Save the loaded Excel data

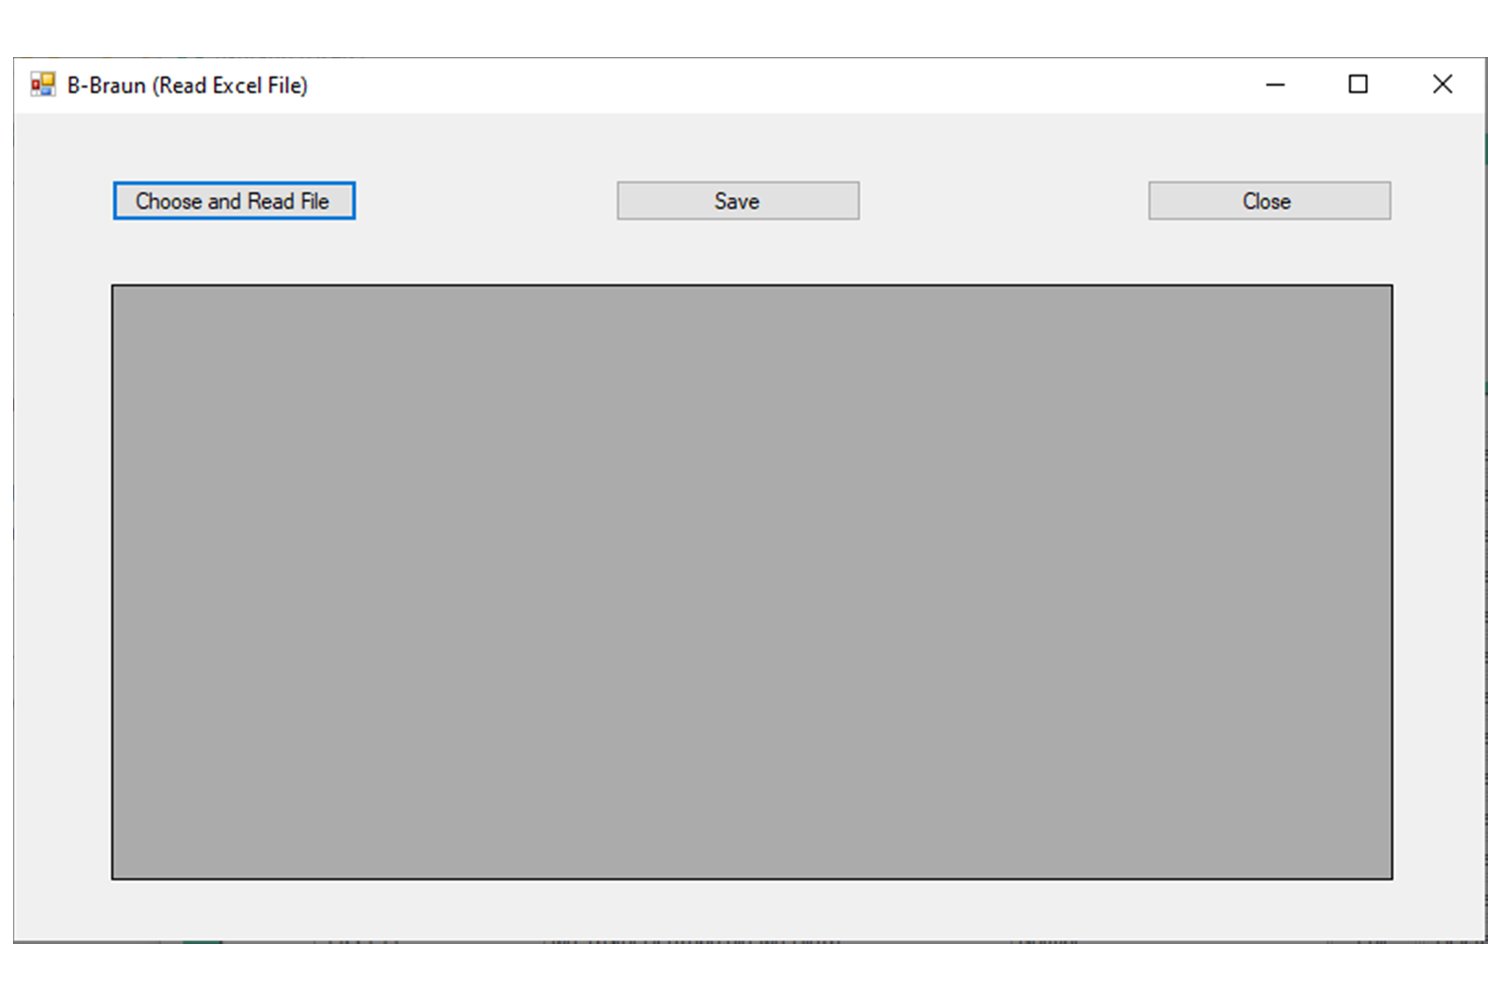pyautogui.click(x=738, y=201)
